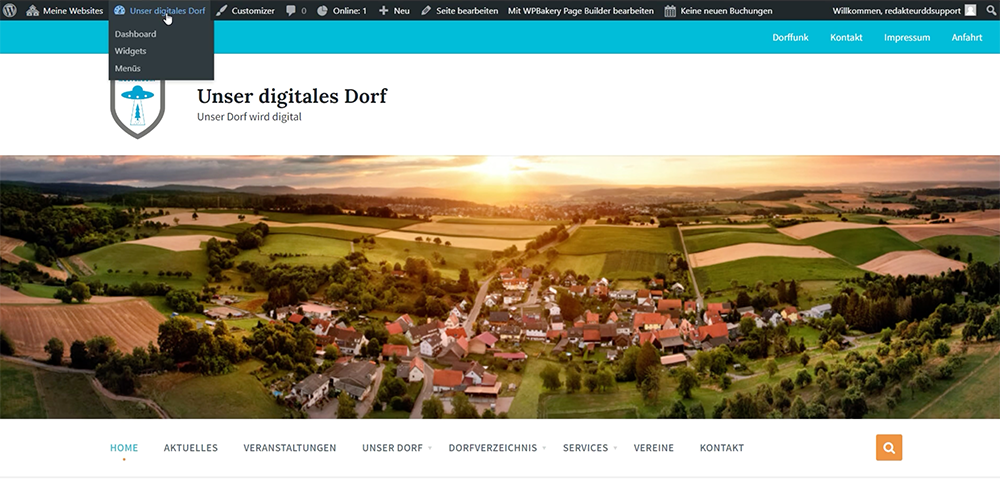Open the Dorffunk link in top bar

pos(790,37)
